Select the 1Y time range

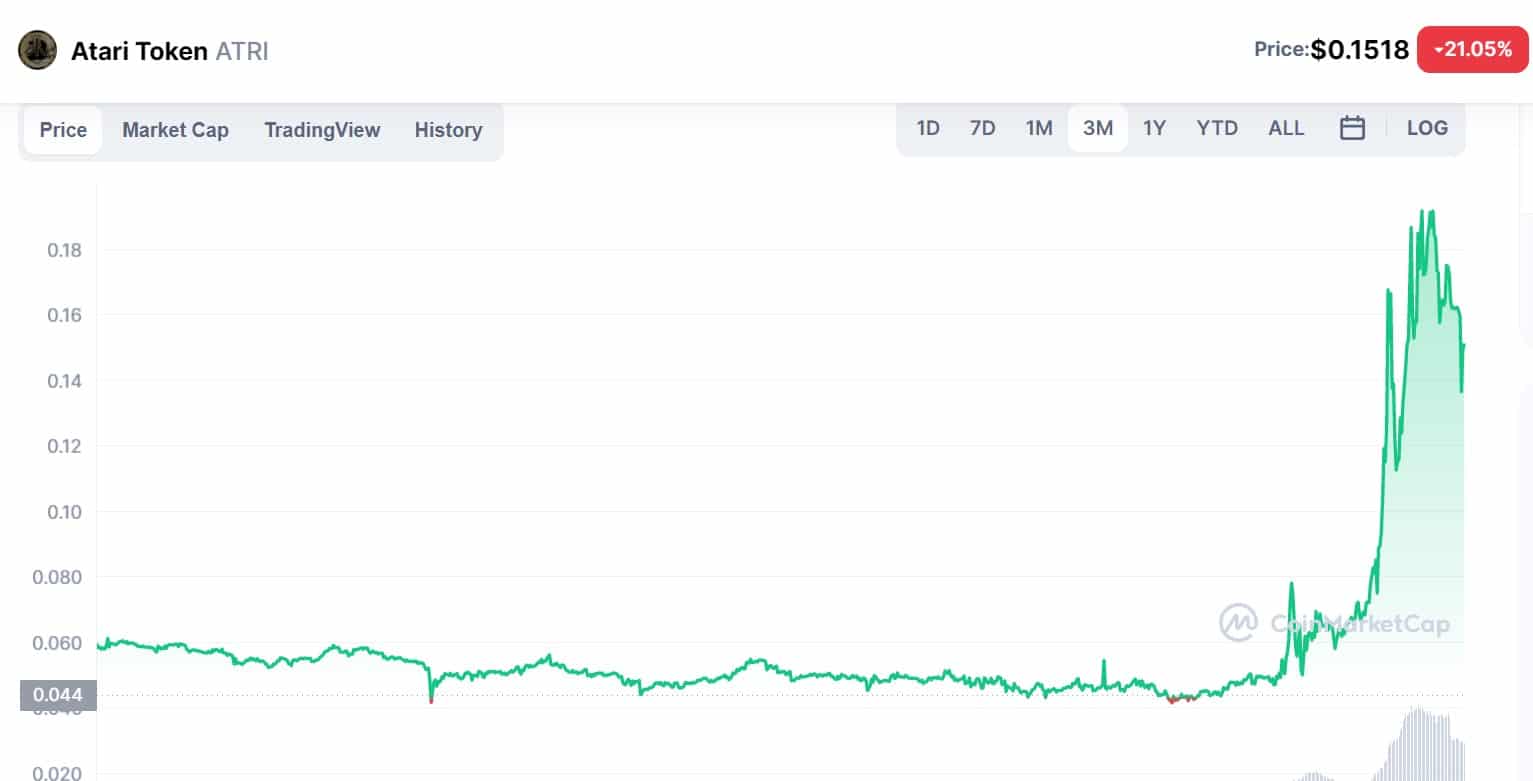(x=1154, y=128)
